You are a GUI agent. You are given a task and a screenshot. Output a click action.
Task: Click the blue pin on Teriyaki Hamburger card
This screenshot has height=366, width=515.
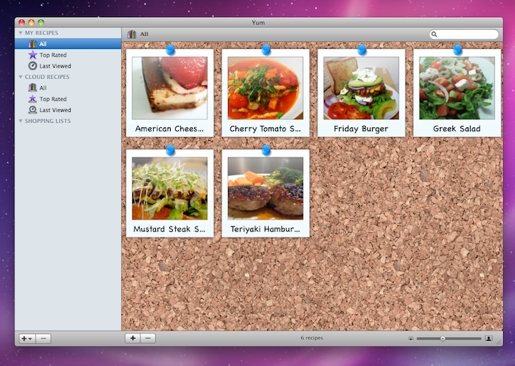point(266,150)
